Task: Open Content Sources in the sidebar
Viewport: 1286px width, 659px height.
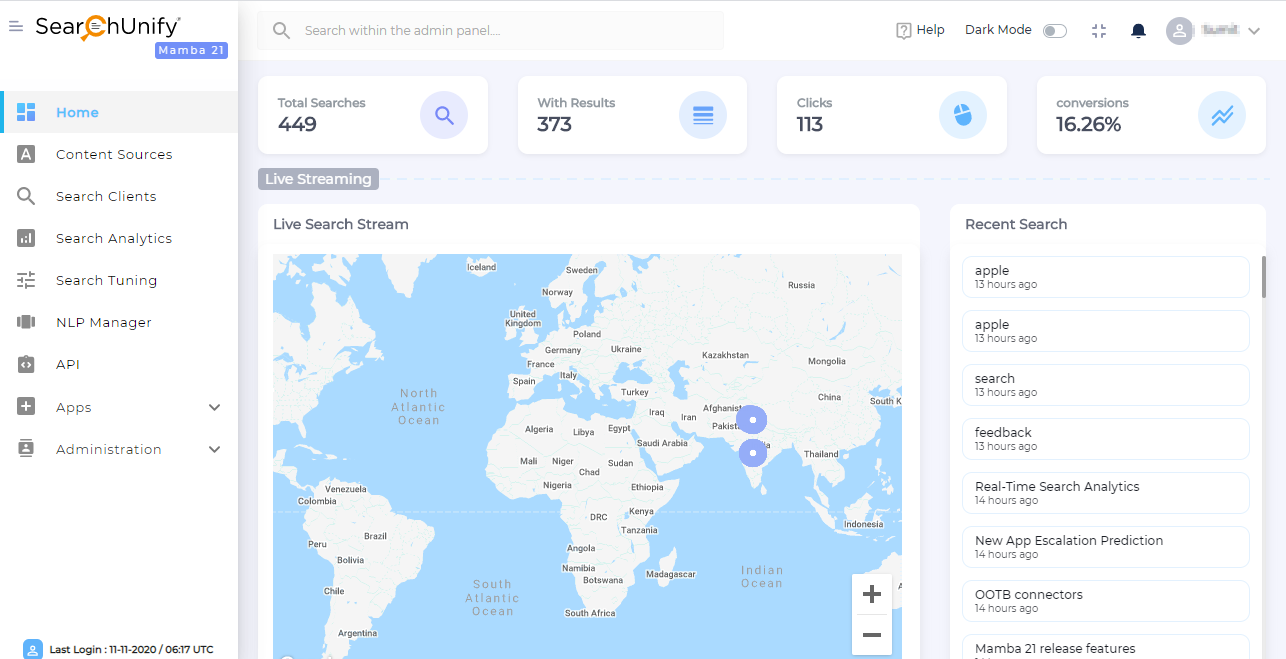Action: [114, 154]
